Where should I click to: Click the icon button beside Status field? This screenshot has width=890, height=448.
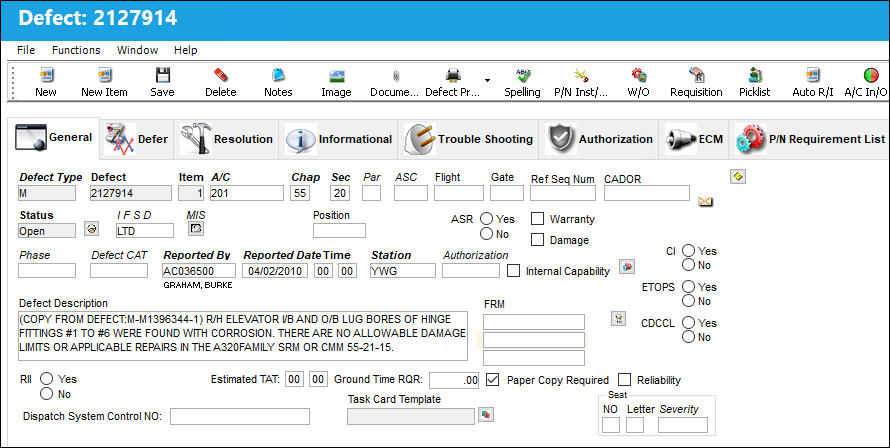point(91,229)
